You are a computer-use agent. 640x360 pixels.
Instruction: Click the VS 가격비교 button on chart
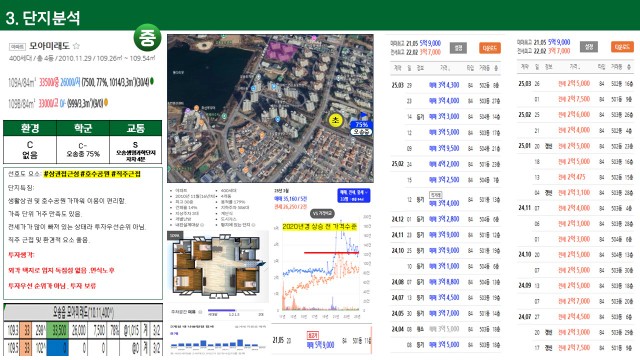coord(322,213)
